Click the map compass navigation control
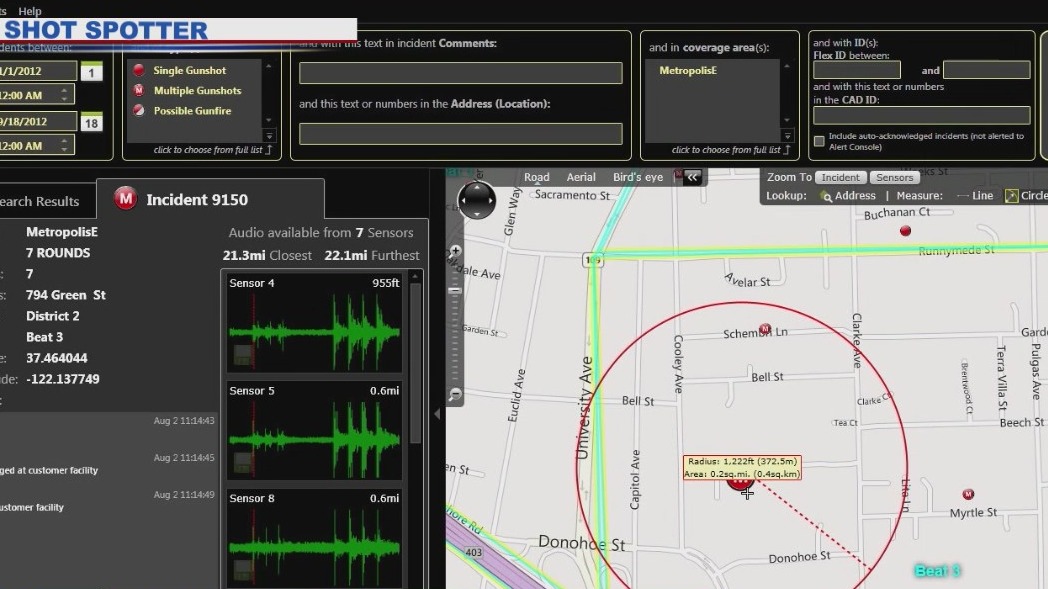Viewport: 1048px width, 589px height. (477, 200)
